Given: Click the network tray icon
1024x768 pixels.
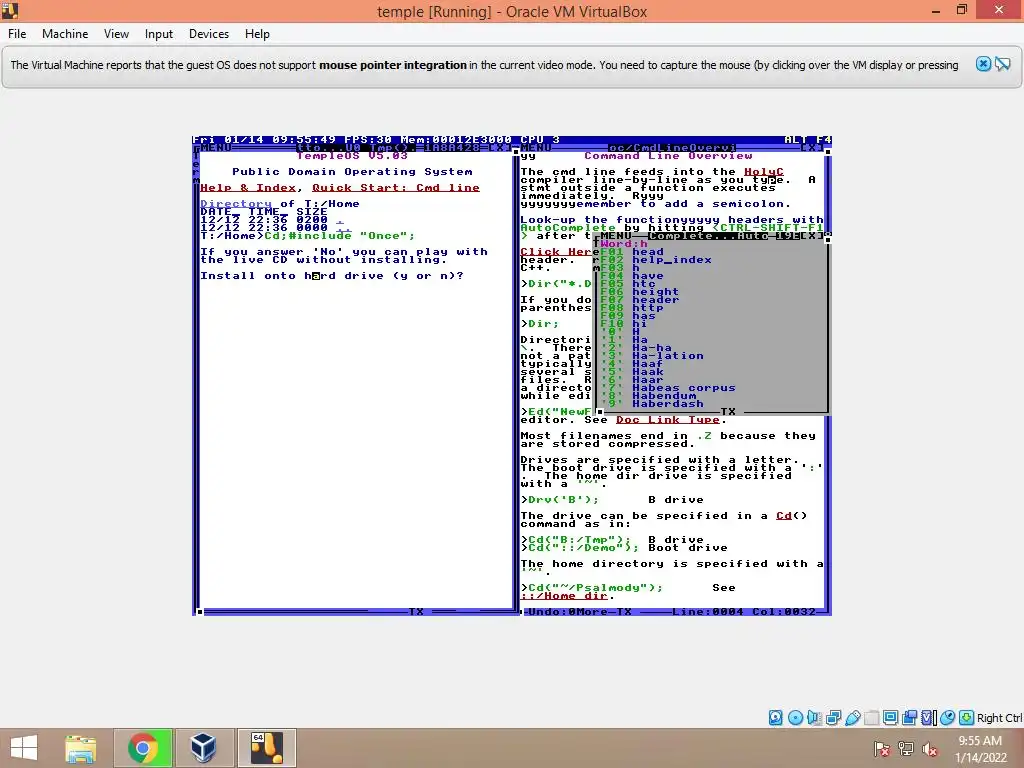Looking at the screenshot, I should point(906,748).
